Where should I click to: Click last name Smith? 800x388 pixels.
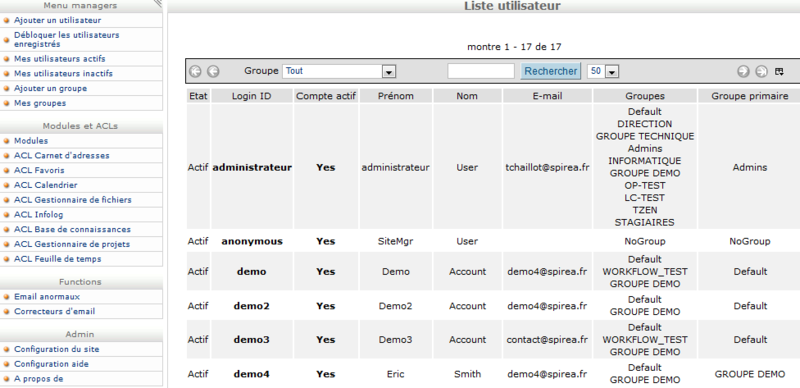pos(467,374)
